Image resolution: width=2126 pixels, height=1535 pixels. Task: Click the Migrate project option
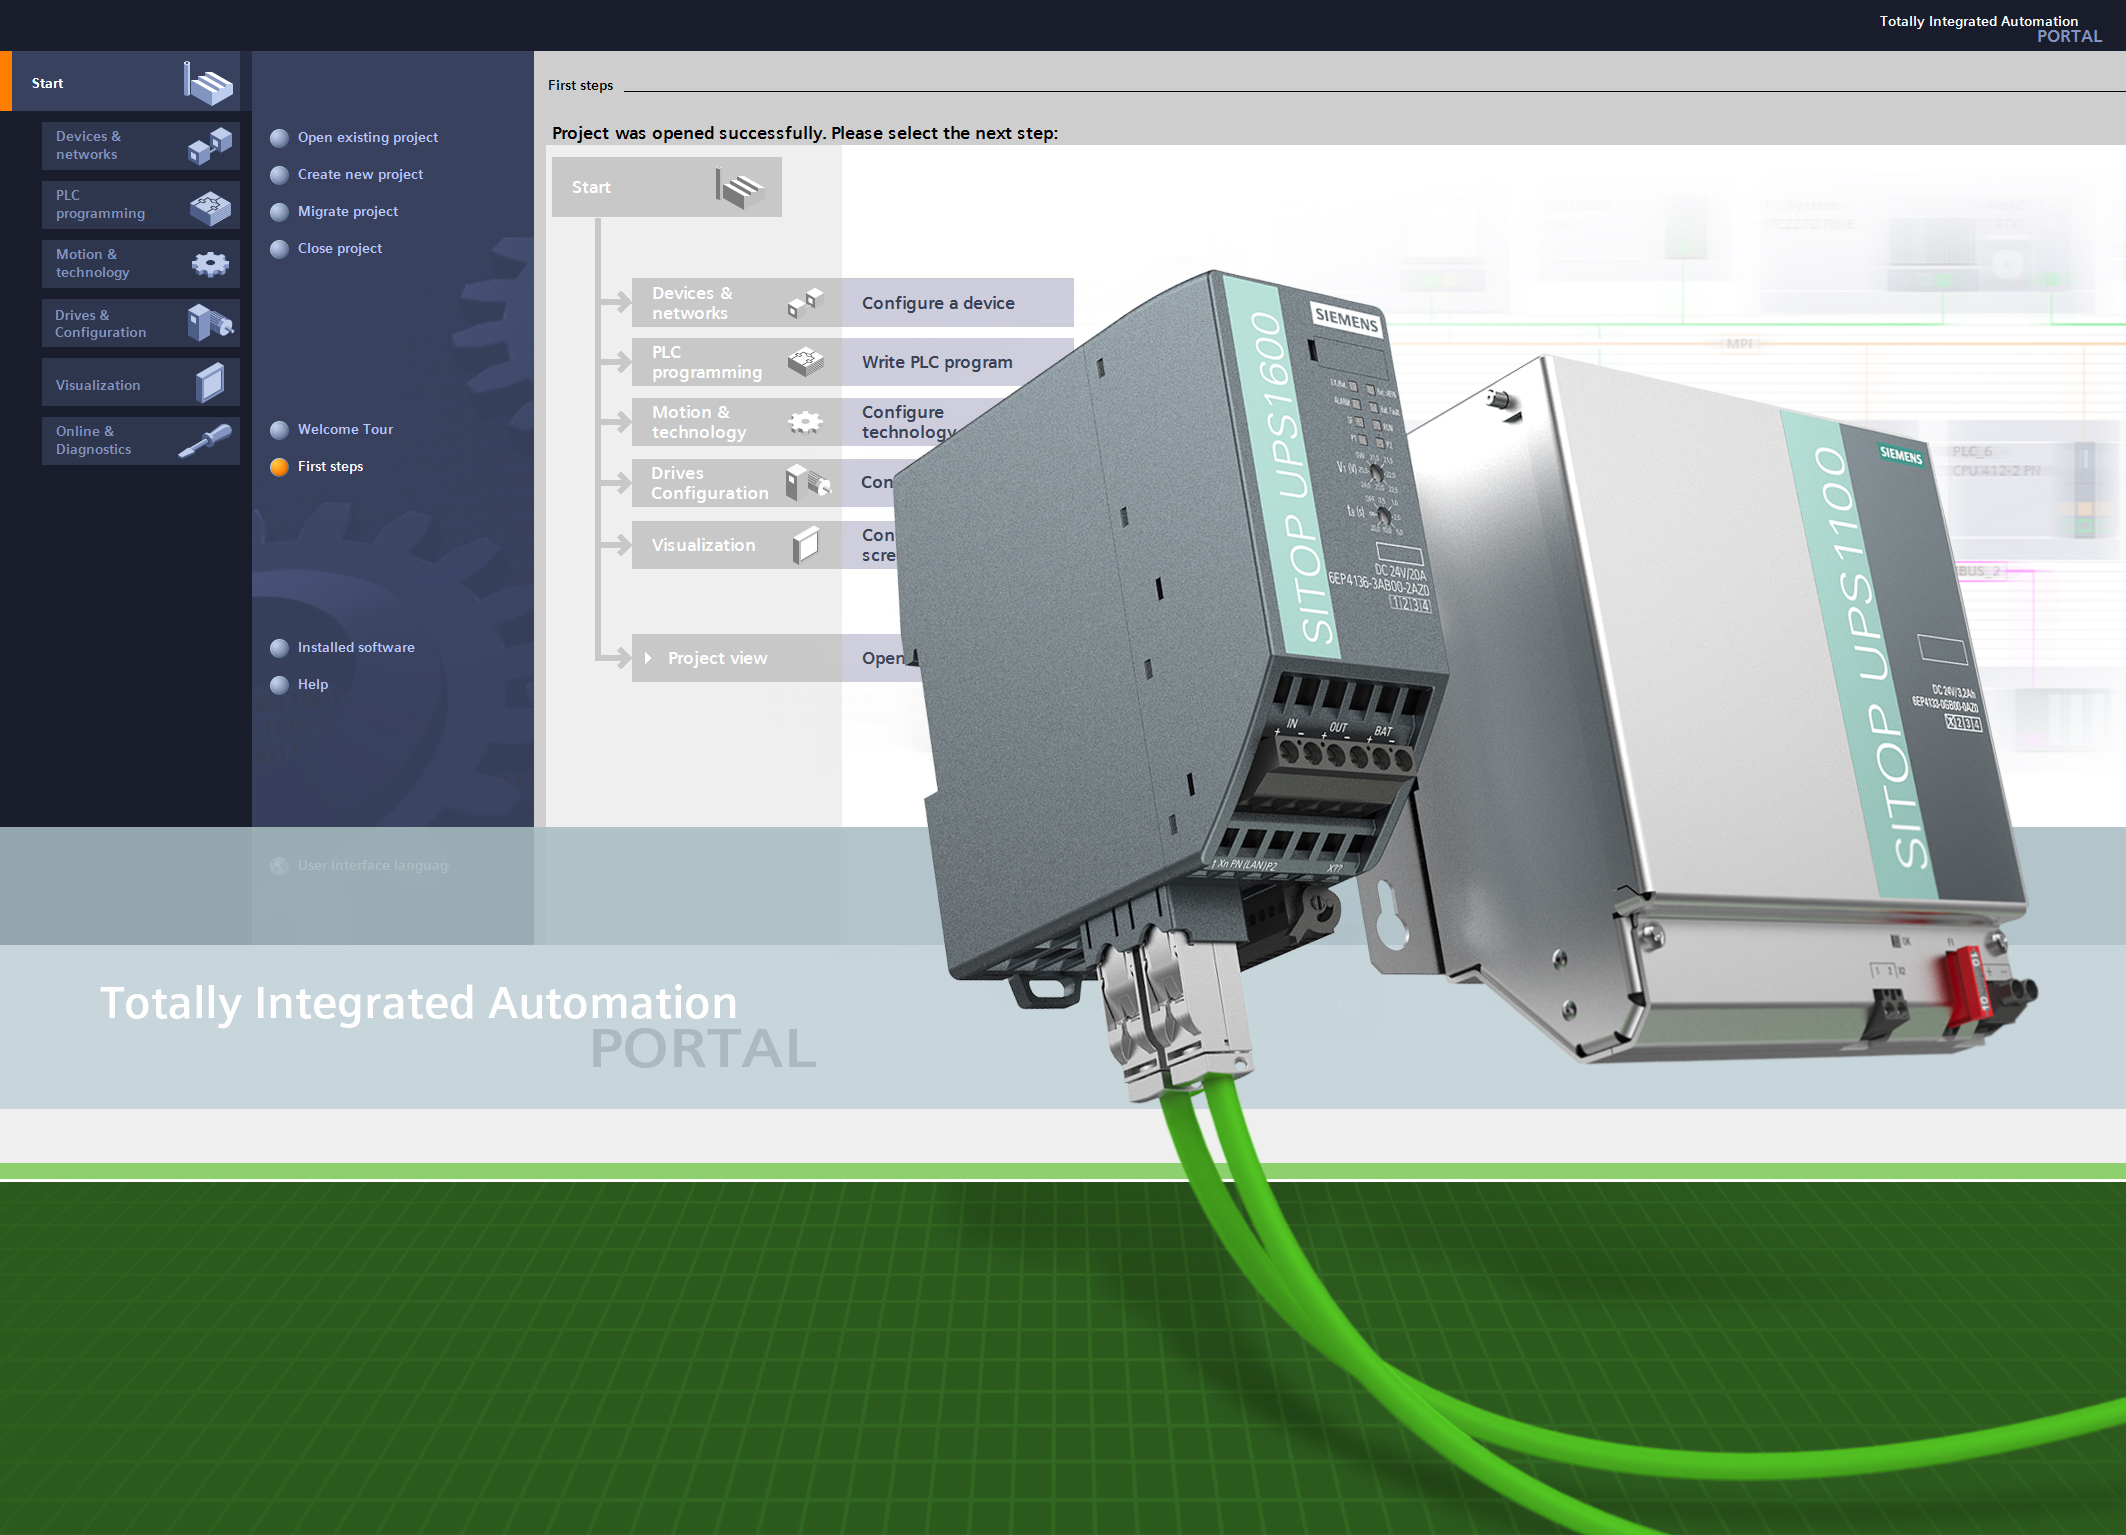(x=347, y=211)
